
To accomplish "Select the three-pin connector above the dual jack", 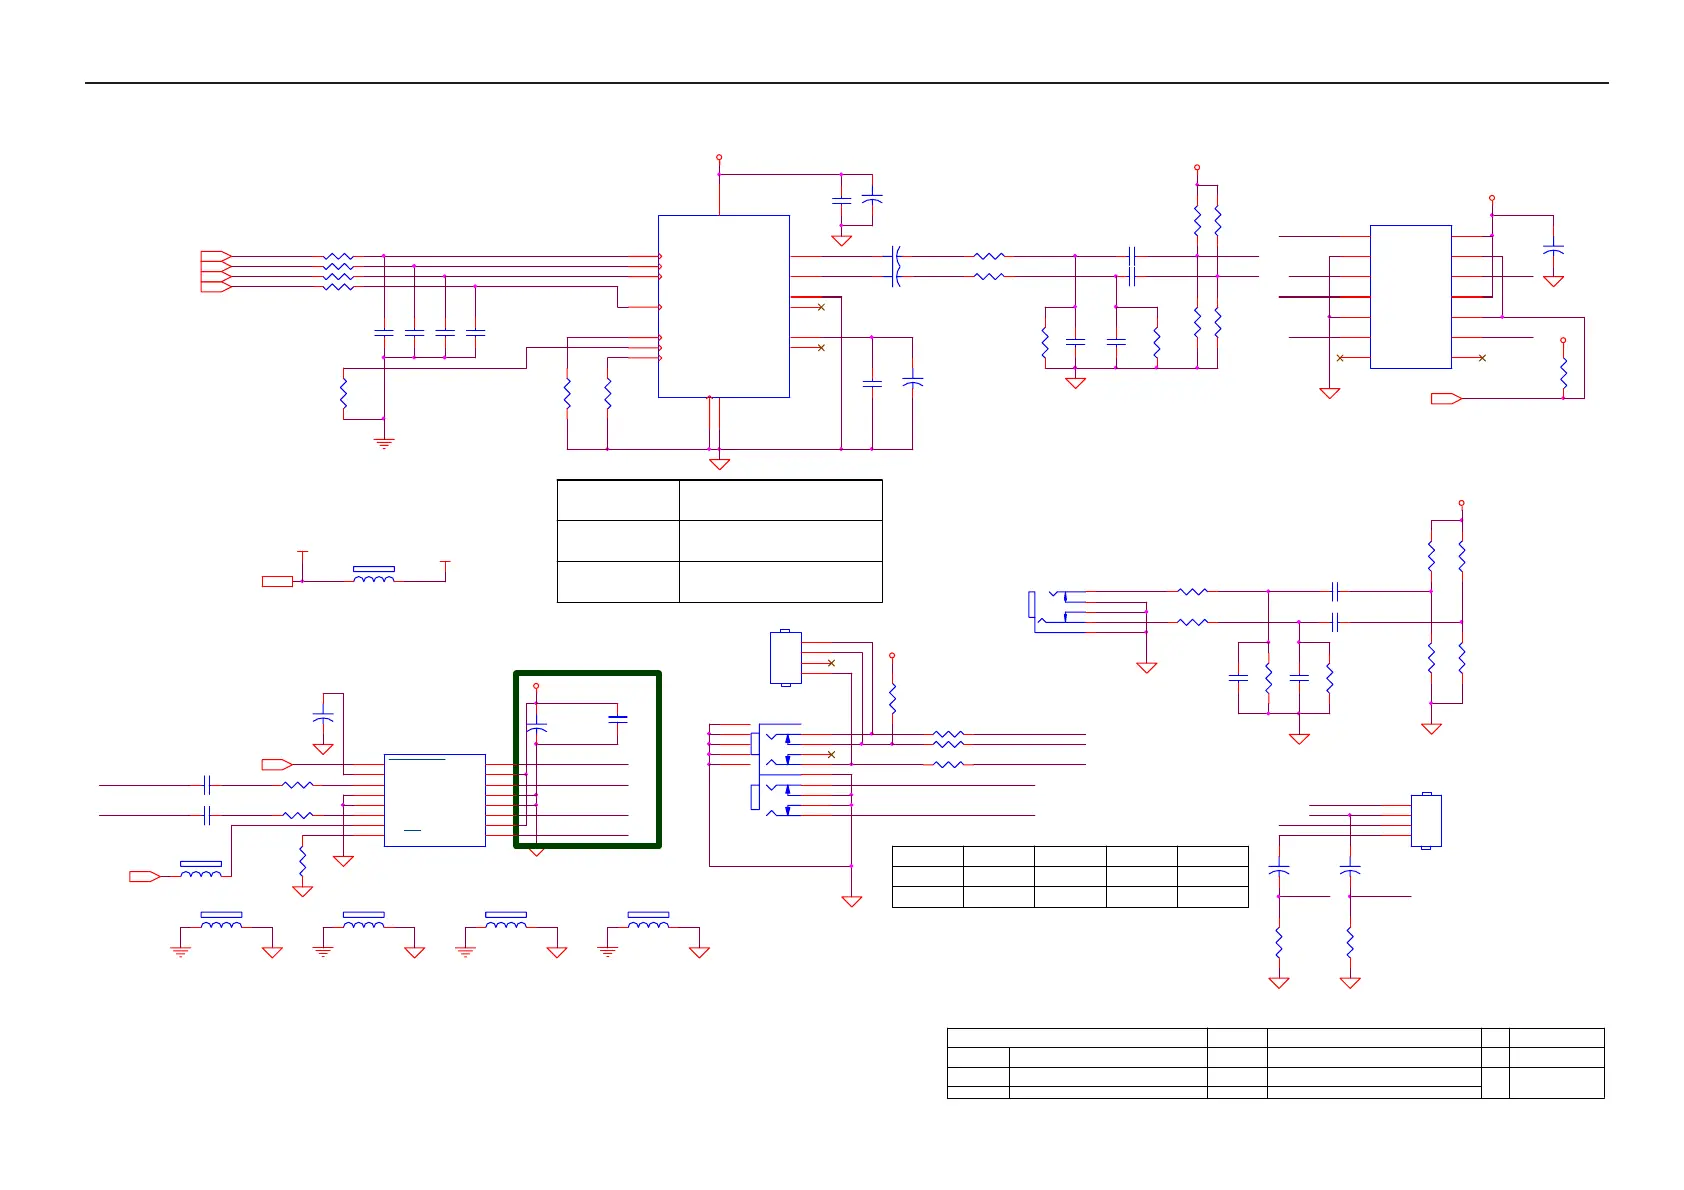I will [x=786, y=657].
